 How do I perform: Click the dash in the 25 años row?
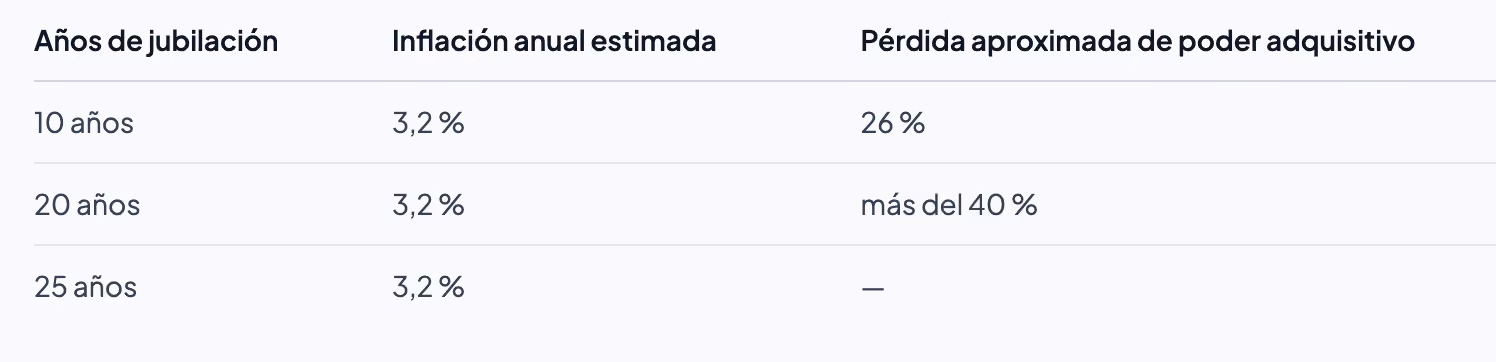coord(872,288)
